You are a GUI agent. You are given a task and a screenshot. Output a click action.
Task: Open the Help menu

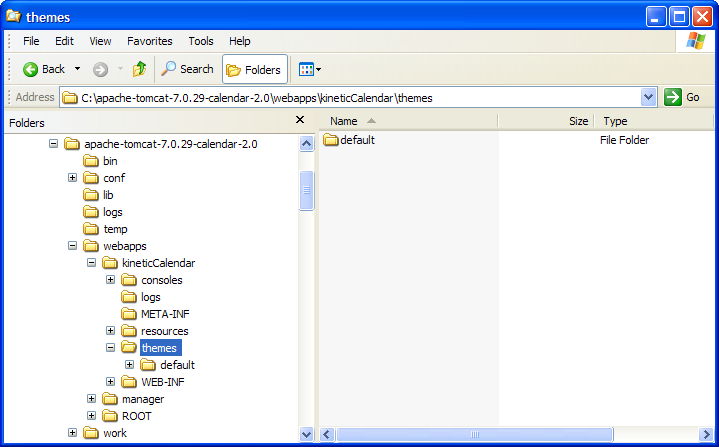coord(240,41)
